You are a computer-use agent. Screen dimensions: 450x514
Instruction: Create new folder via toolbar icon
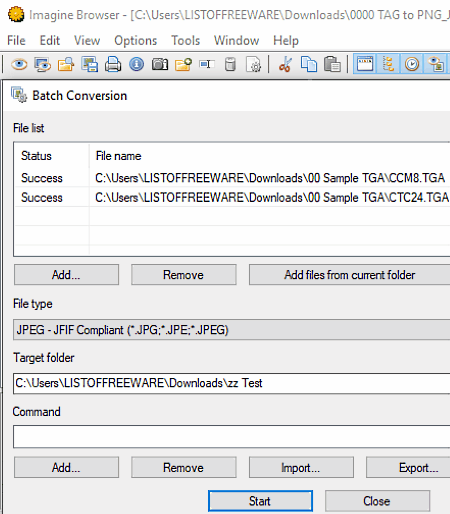tap(183, 64)
